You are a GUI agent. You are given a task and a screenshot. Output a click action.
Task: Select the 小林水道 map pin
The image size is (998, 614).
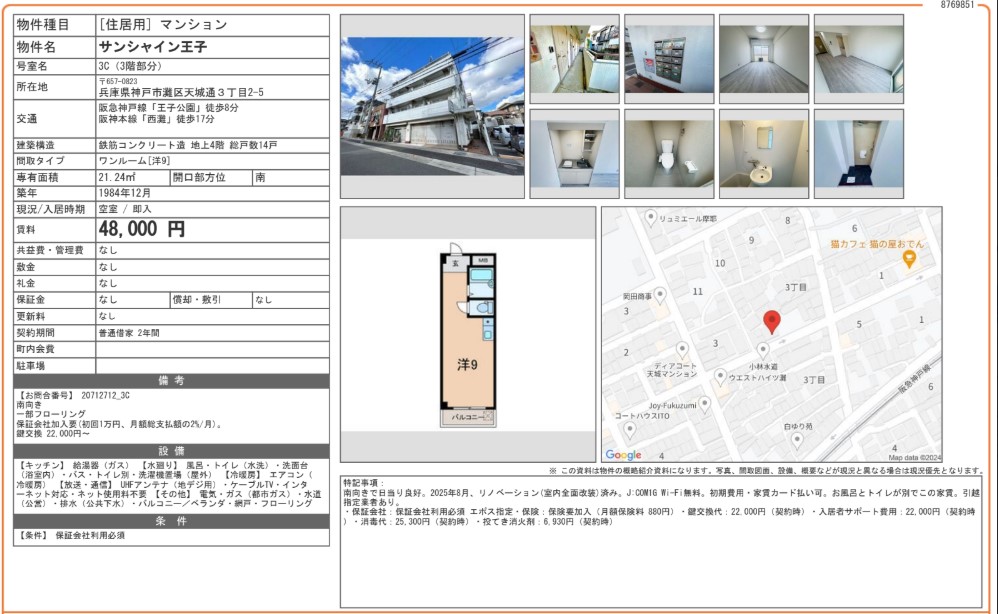763,350
